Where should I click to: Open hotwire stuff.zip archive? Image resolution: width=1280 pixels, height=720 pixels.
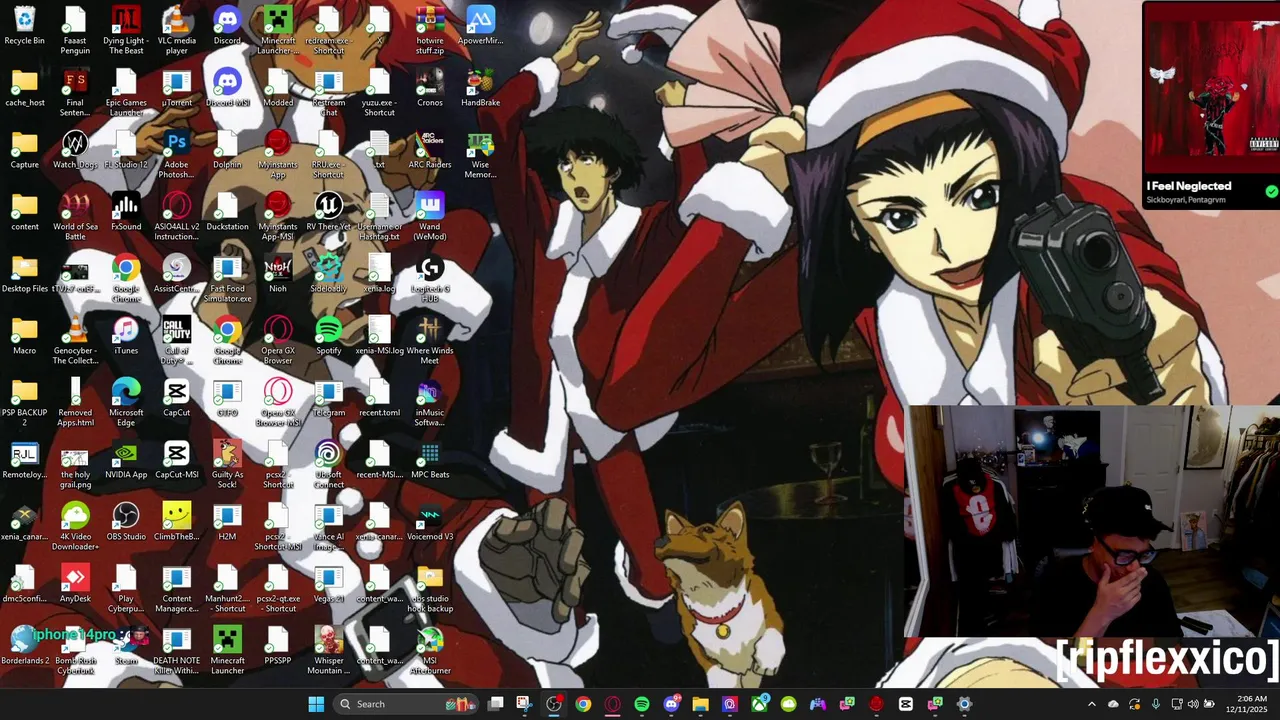click(430, 26)
